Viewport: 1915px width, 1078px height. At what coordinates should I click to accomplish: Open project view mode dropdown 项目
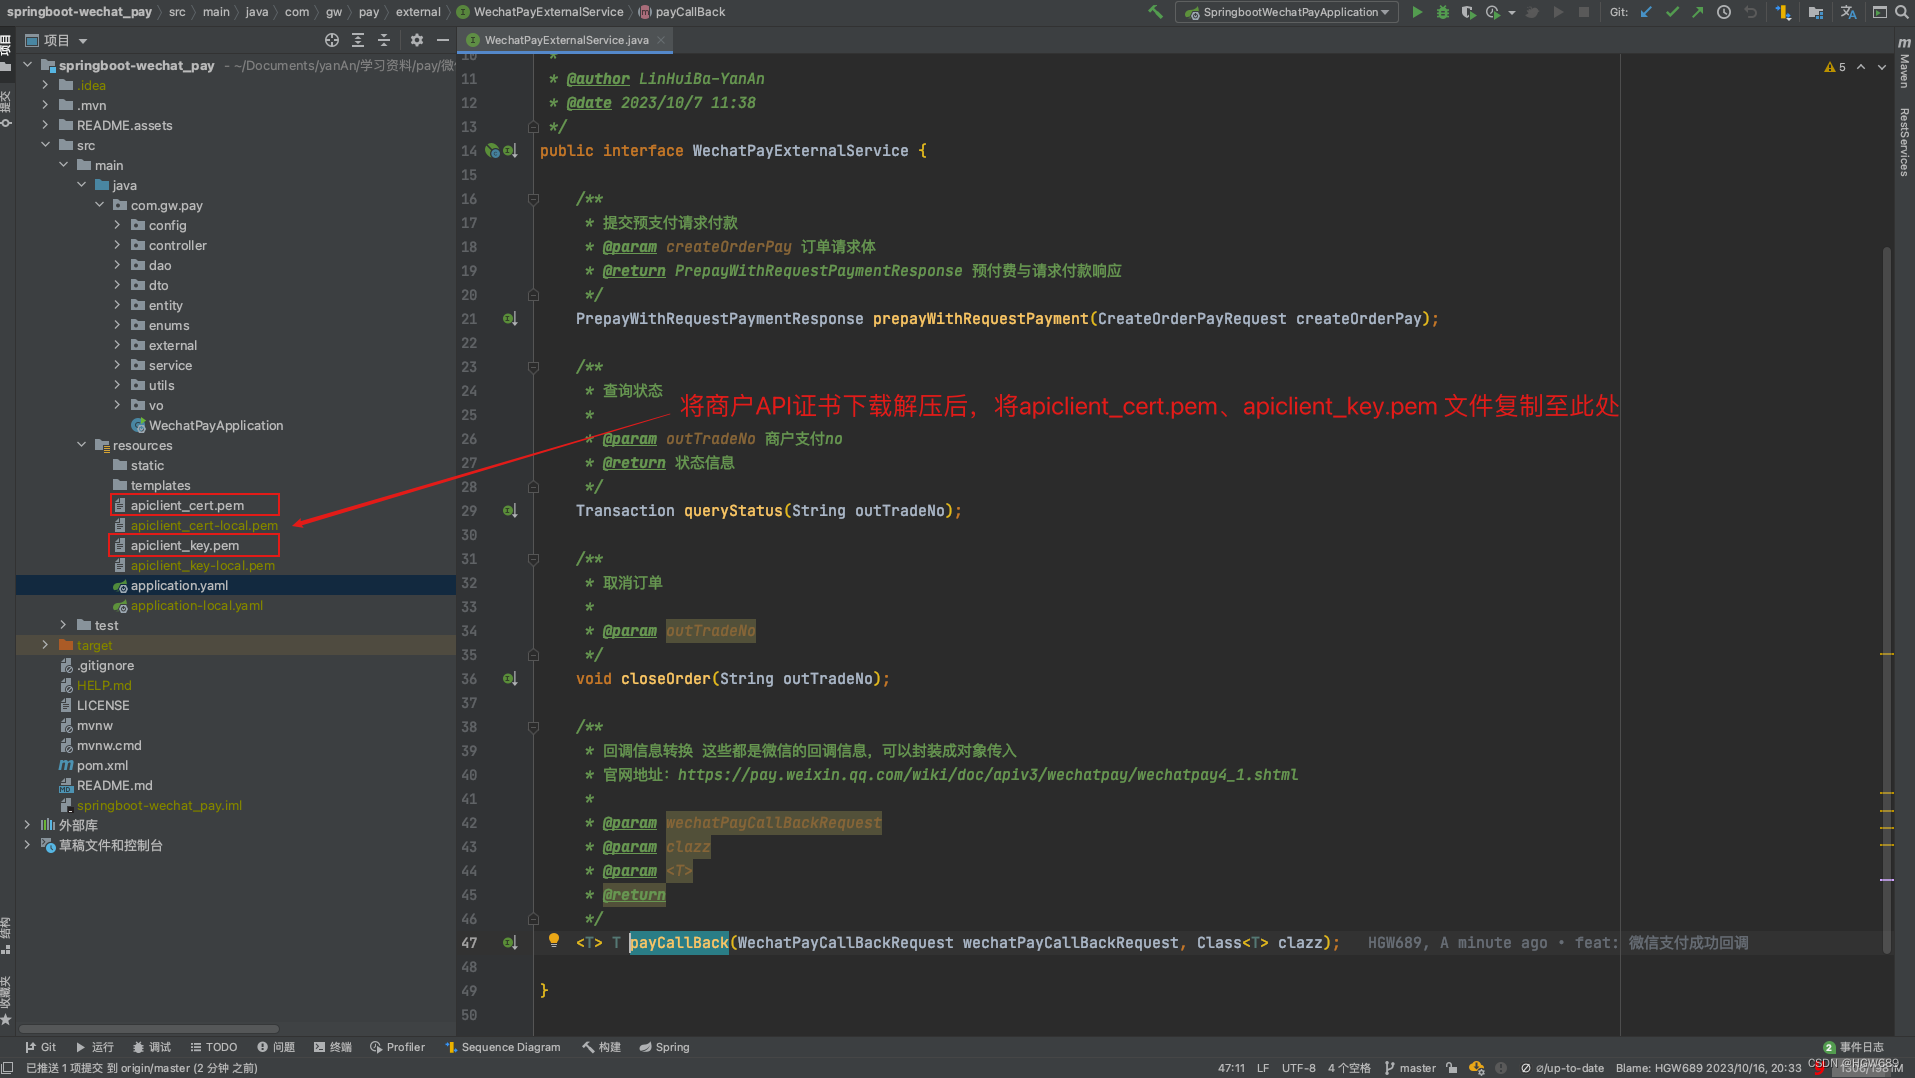pyautogui.click(x=57, y=40)
